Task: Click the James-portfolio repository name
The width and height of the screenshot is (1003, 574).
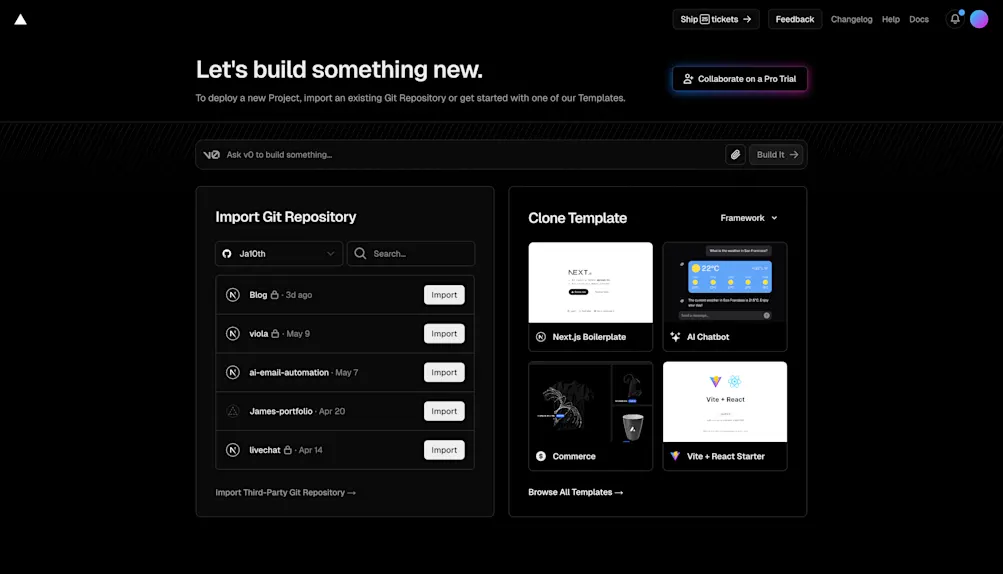Action: [281, 411]
